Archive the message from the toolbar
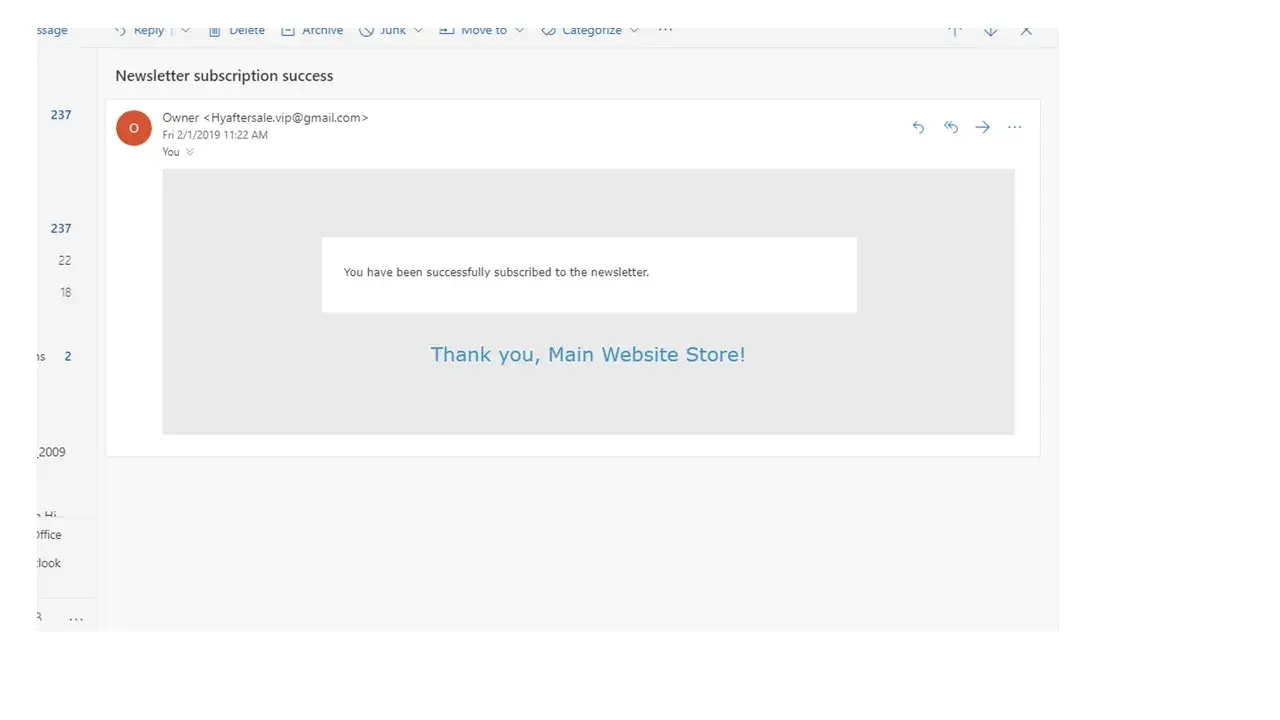Viewport: 1280px width, 720px height. pos(312,30)
